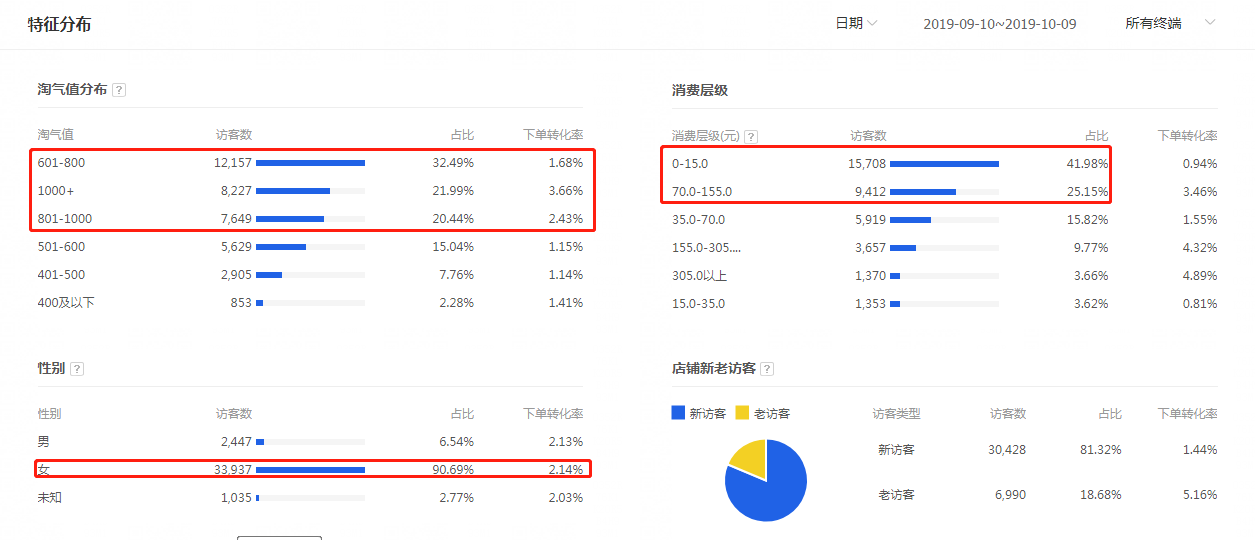Click the 2019-09-10~2019-10-09 date range
The width and height of the screenshot is (1255, 540).
tap(999, 24)
